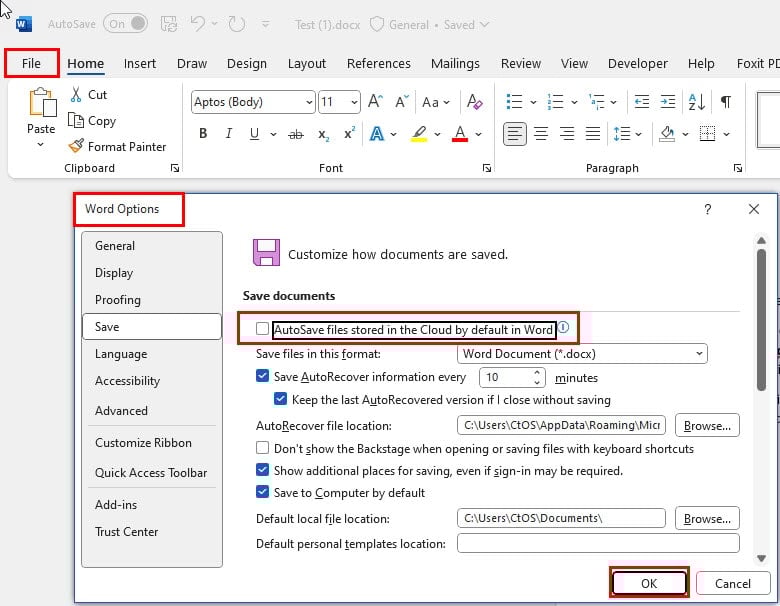Center align the text
The width and height of the screenshot is (780, 606).
tap(541, 133)
